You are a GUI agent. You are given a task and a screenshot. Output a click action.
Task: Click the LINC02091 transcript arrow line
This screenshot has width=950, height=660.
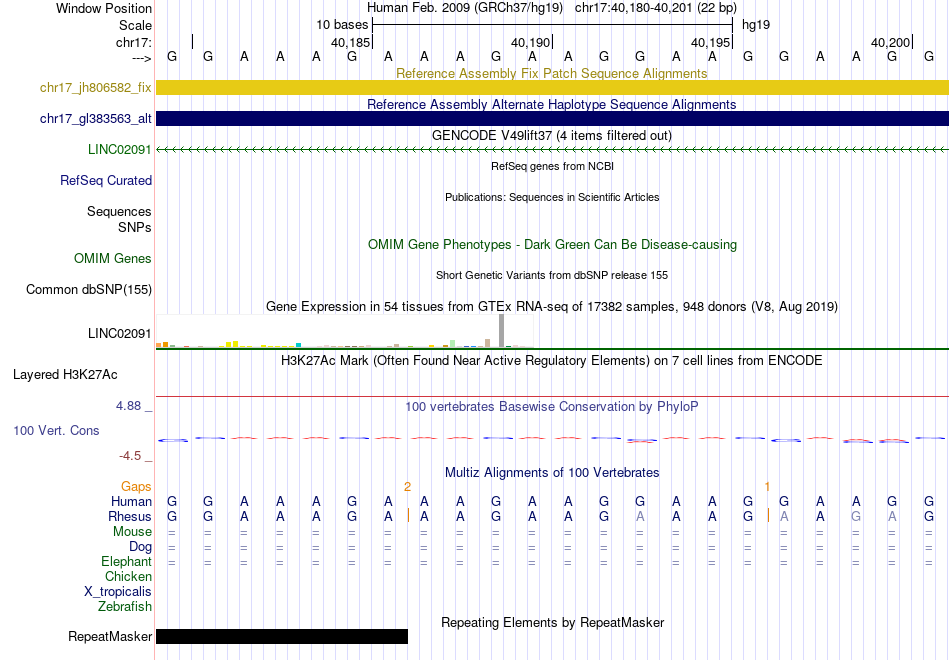[553, 149]
